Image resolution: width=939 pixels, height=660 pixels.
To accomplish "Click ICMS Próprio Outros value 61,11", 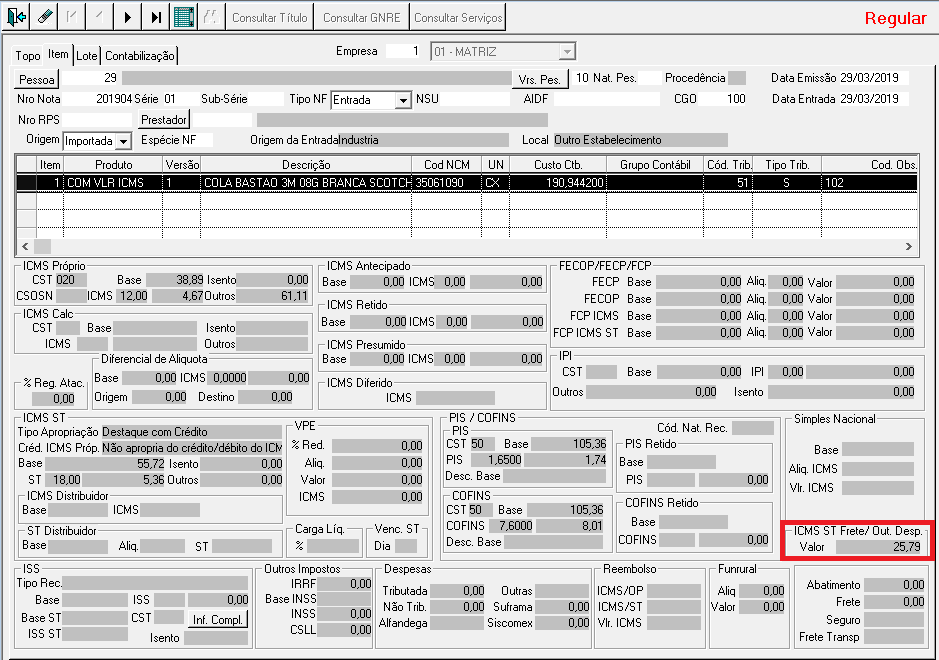I will coord(273,296).
